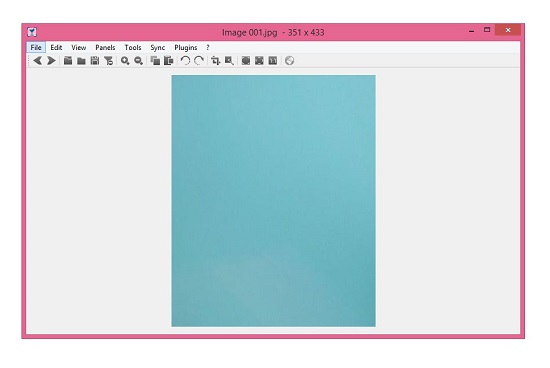Rotate image clockwise
Image resolution: width=550 pixels, height=368 pixels.
point(199,61)
